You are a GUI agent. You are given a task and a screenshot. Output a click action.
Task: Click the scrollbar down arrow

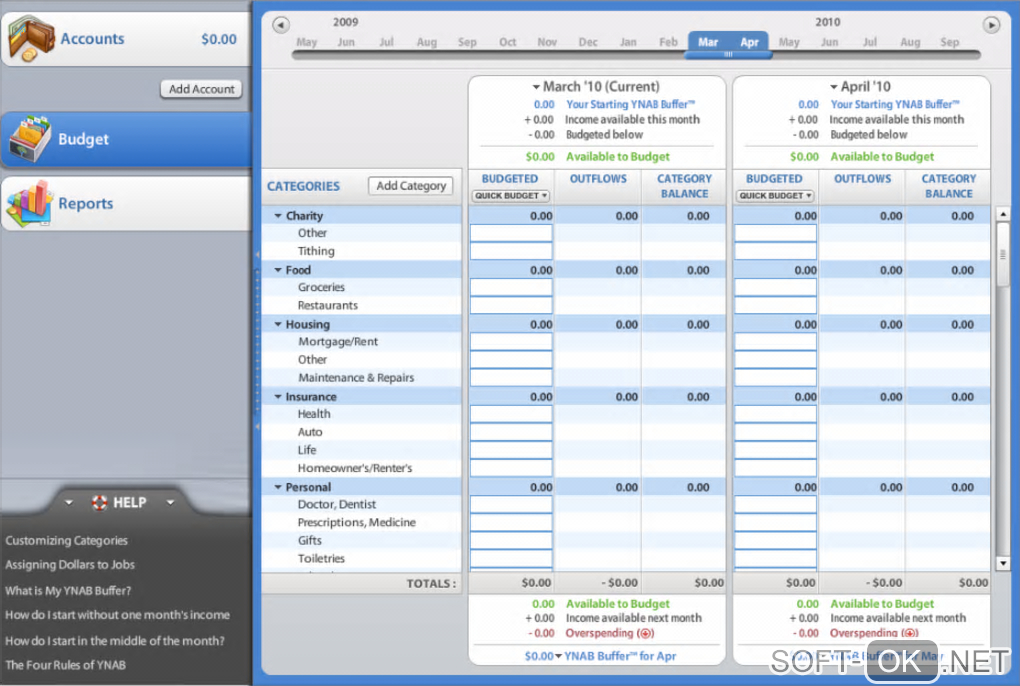click(x=1003, y=563)
